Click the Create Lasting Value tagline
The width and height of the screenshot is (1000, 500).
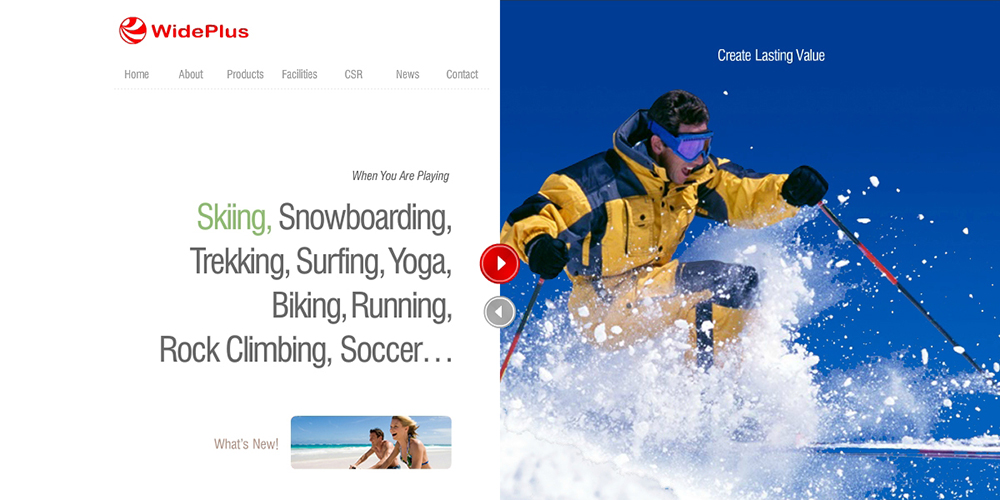coord(771,55)
